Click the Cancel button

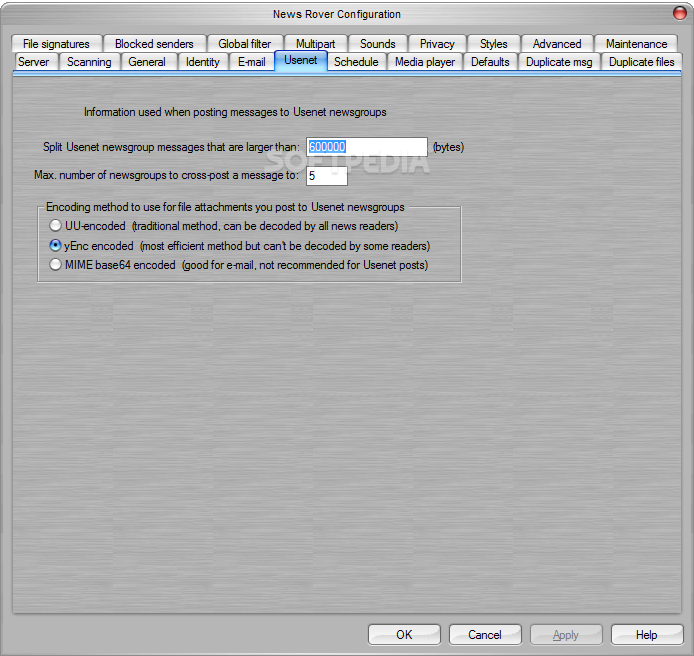pyautogui.click(x=485, y=635)
